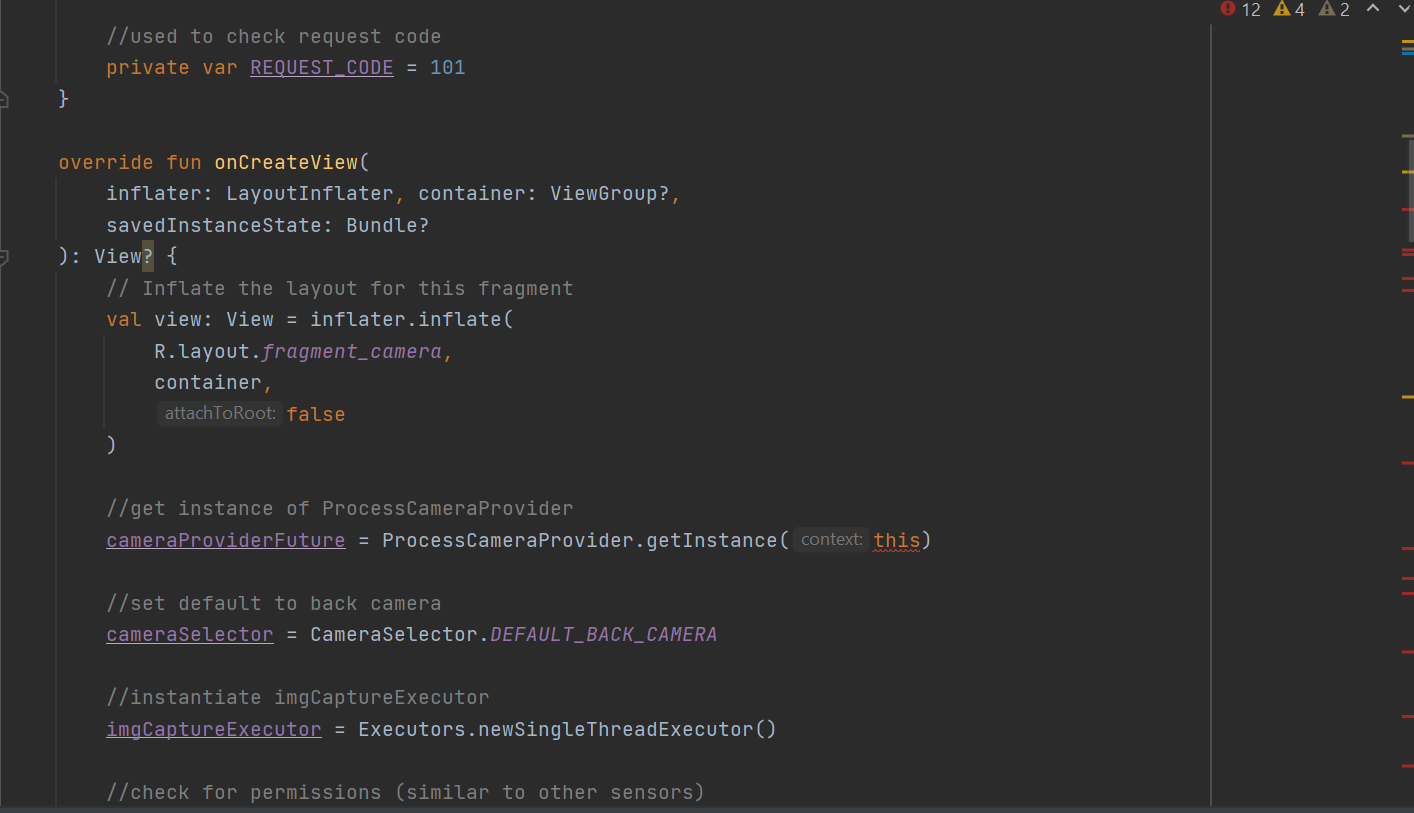Click the override keyword
This screenshot has height=813, width=1414.
[x=106, y=162]
